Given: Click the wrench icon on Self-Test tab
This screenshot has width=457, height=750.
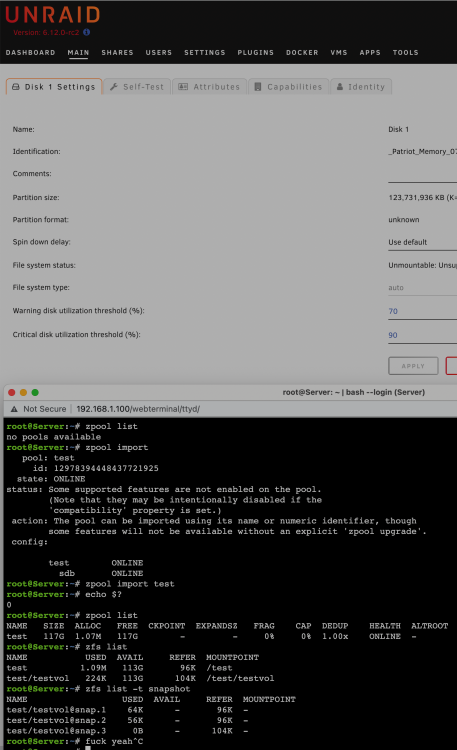Looking at the screenshot, I should 114,87.
